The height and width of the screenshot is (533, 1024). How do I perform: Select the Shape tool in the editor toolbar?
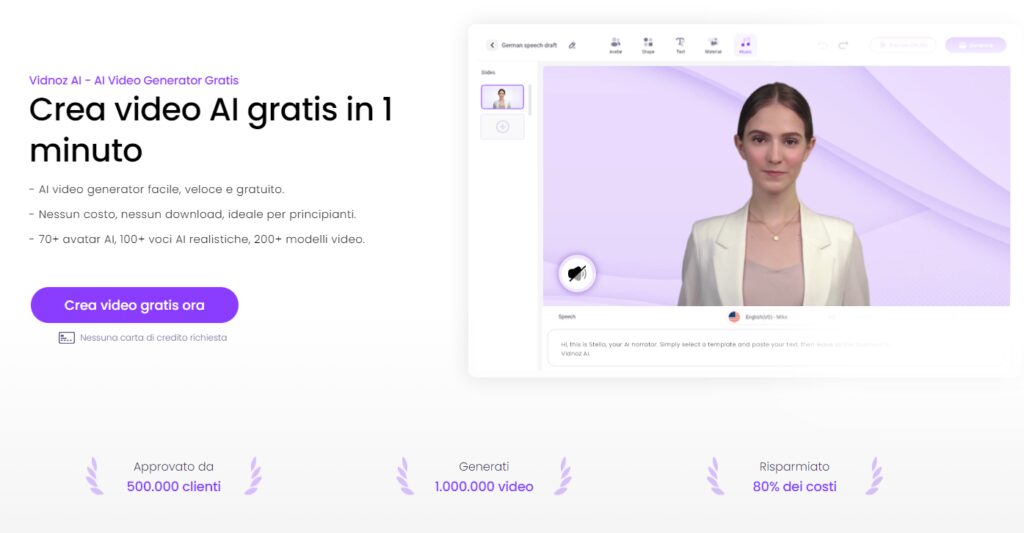coord(648,45)
